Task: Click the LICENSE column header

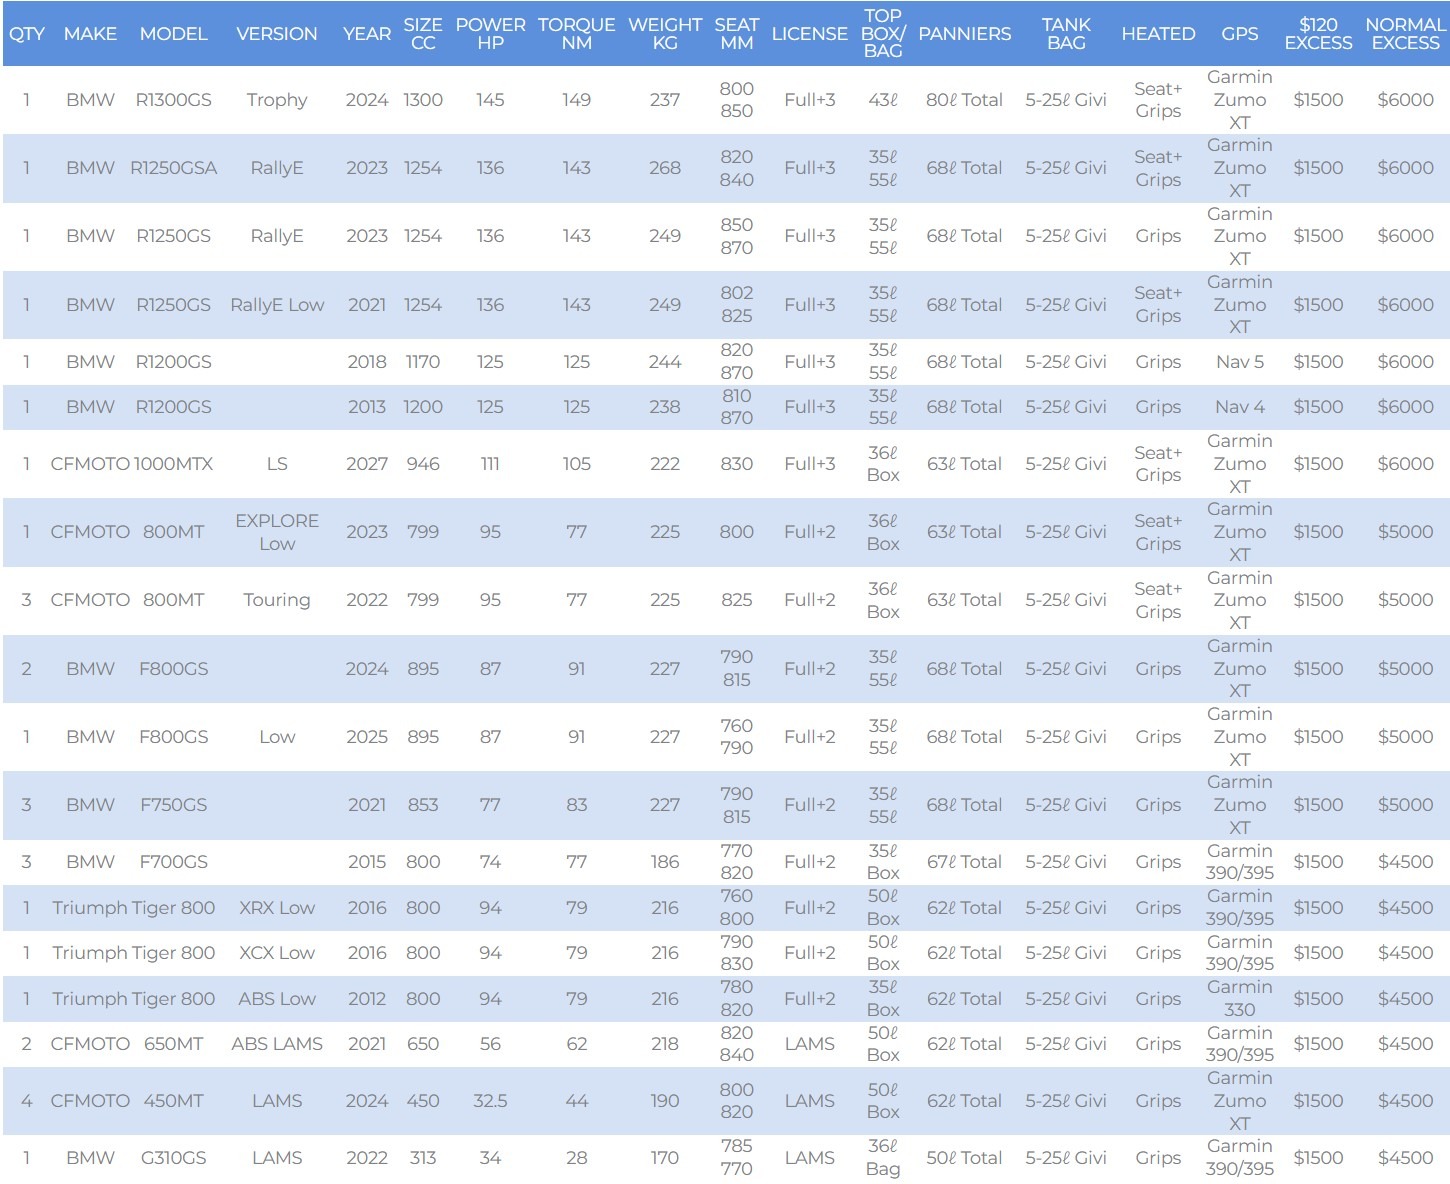Action: pyautogui.click(x=810, y=34)
